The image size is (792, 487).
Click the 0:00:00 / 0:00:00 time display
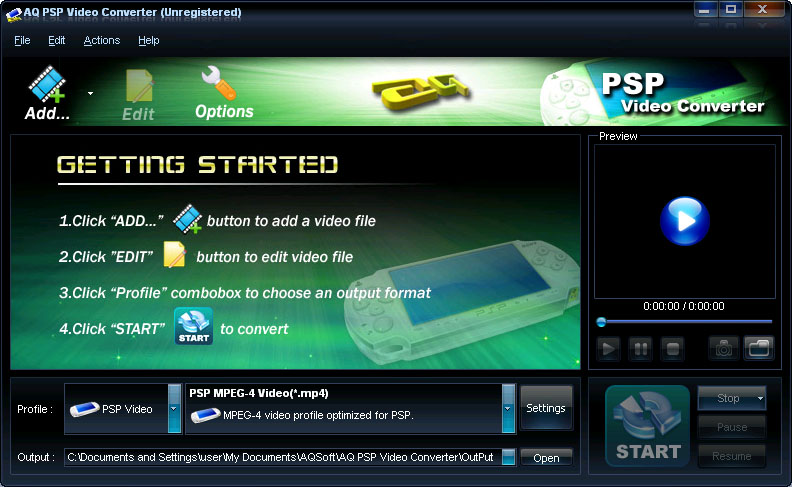pyautogui.click(x=684, y=306)
